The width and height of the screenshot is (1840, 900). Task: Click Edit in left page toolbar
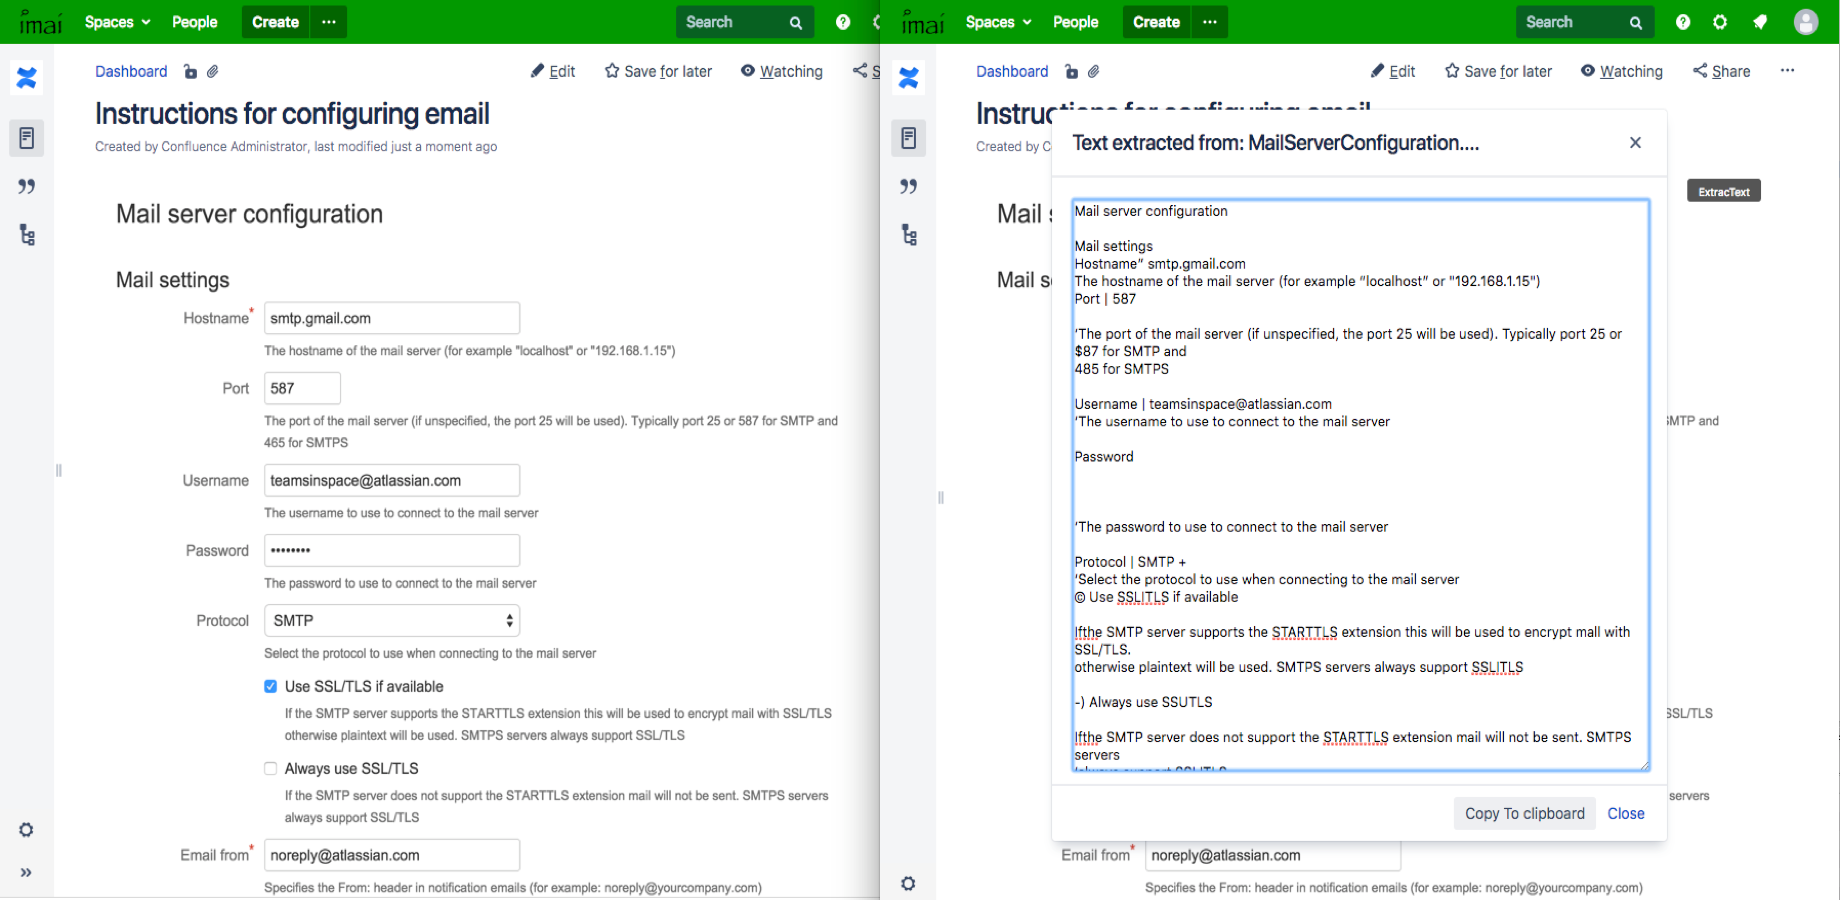coord(553,71)
